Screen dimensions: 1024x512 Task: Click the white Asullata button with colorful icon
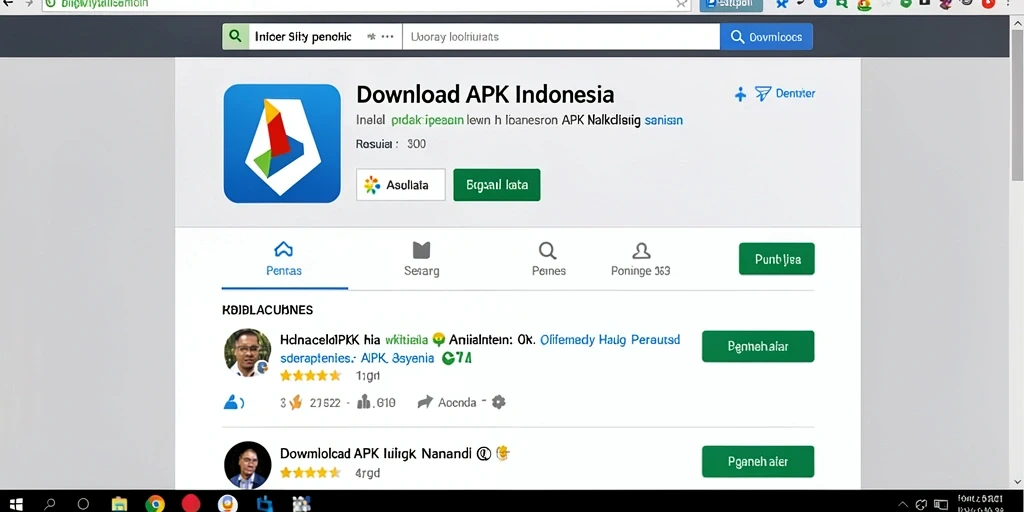point(400,185)
